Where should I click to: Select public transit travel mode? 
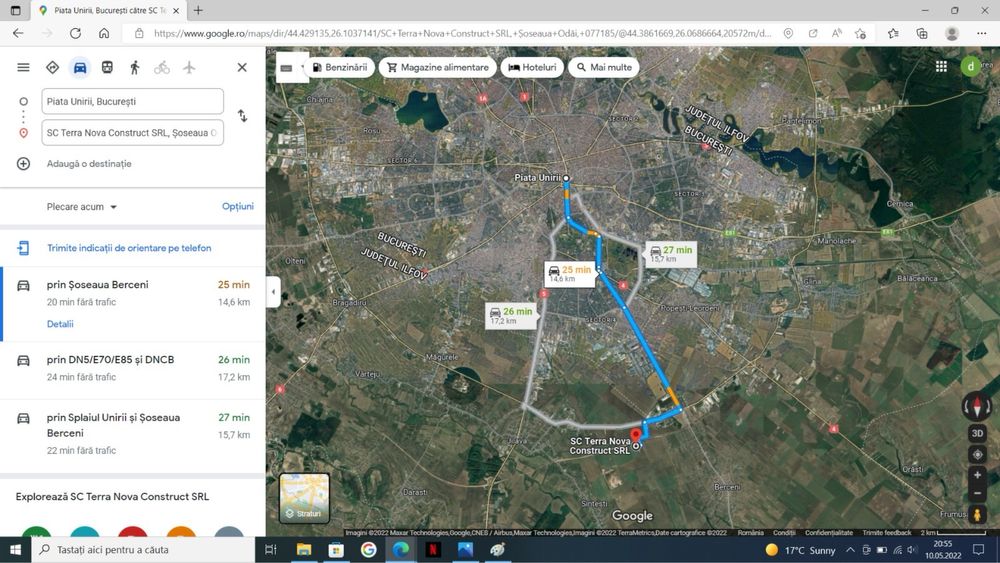pos(107,67)
